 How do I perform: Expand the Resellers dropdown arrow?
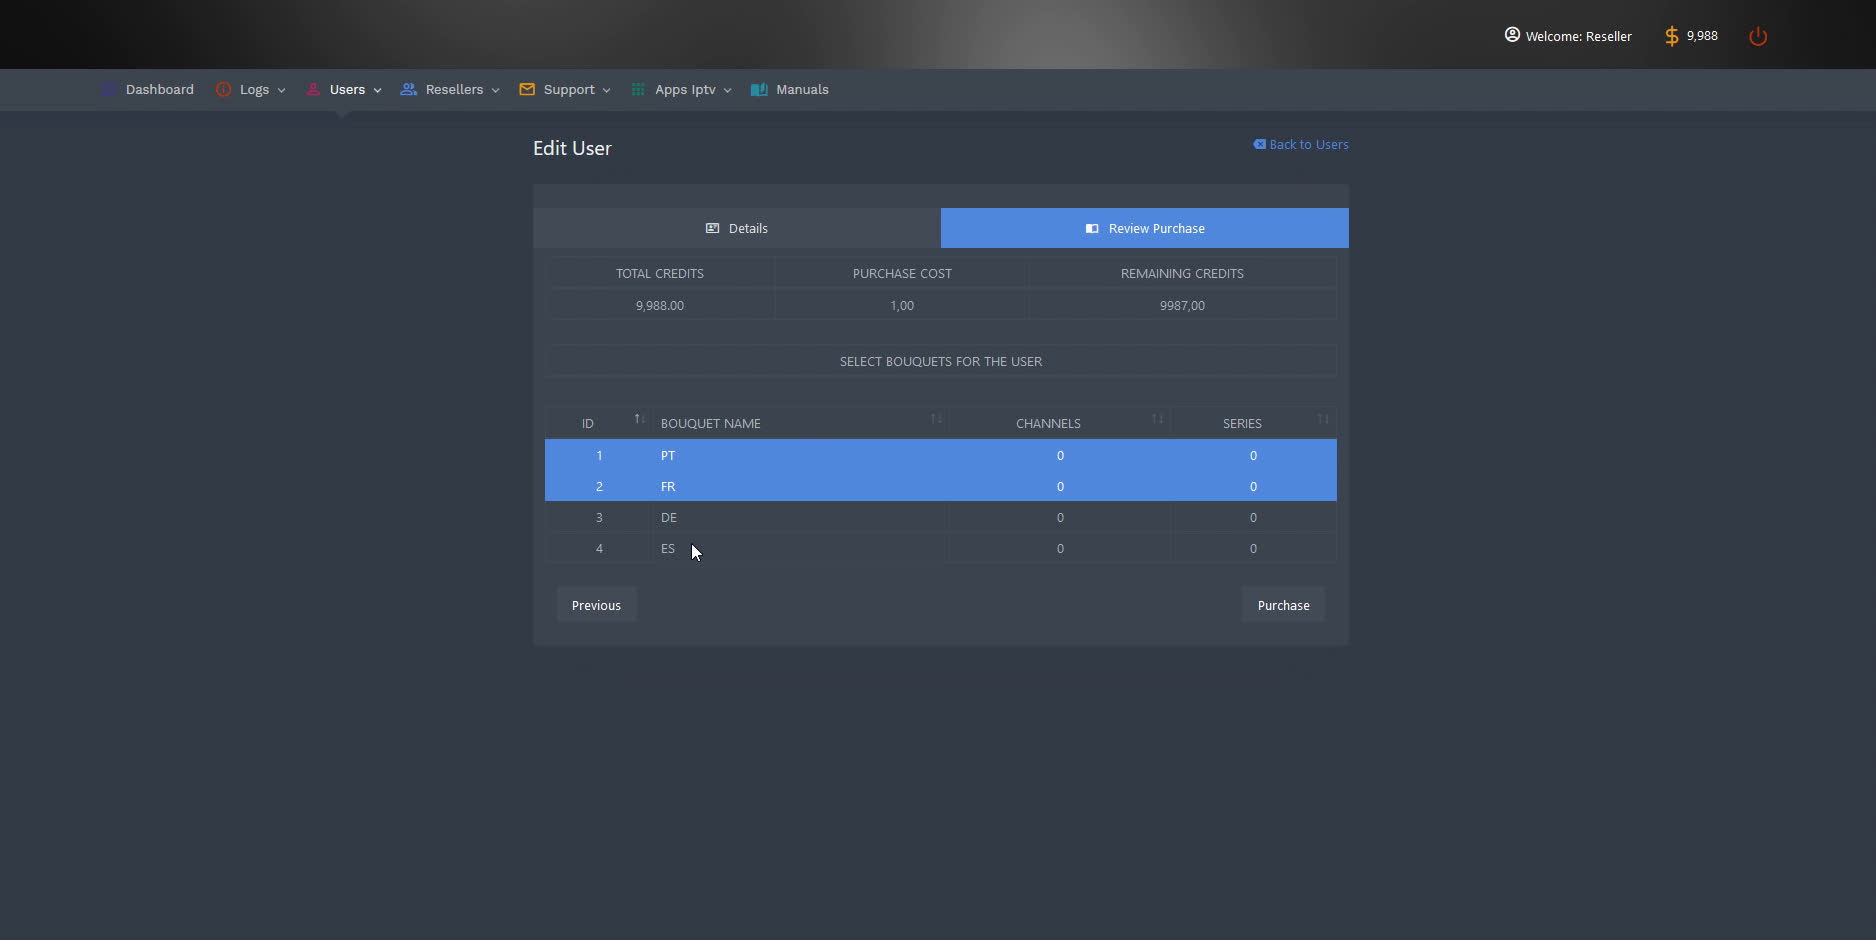point(495,91)
